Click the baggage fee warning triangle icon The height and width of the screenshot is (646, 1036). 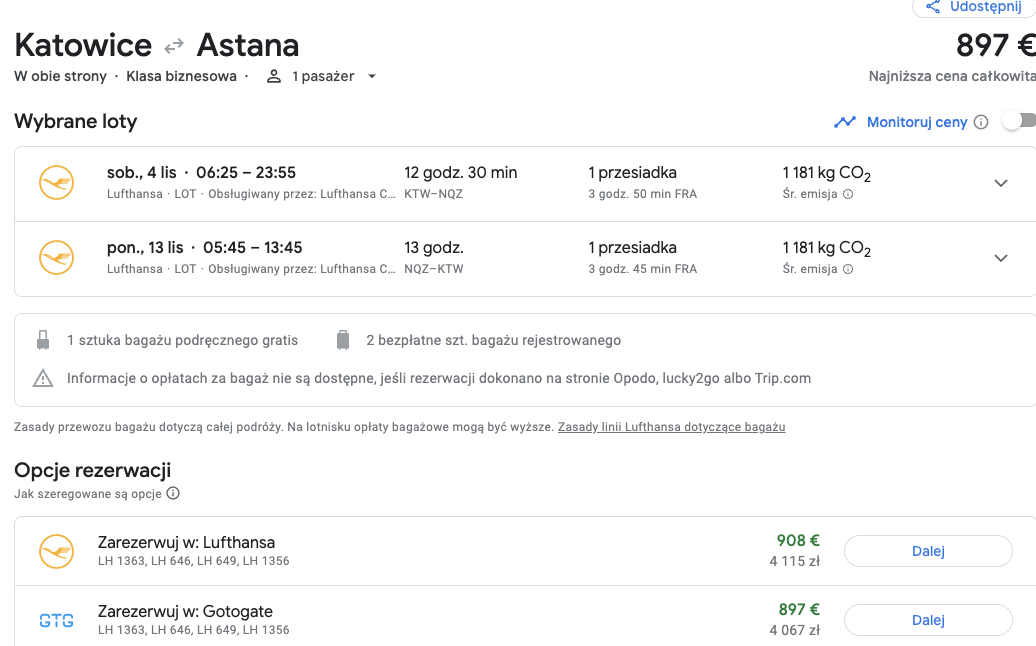(x=43, y=378)
